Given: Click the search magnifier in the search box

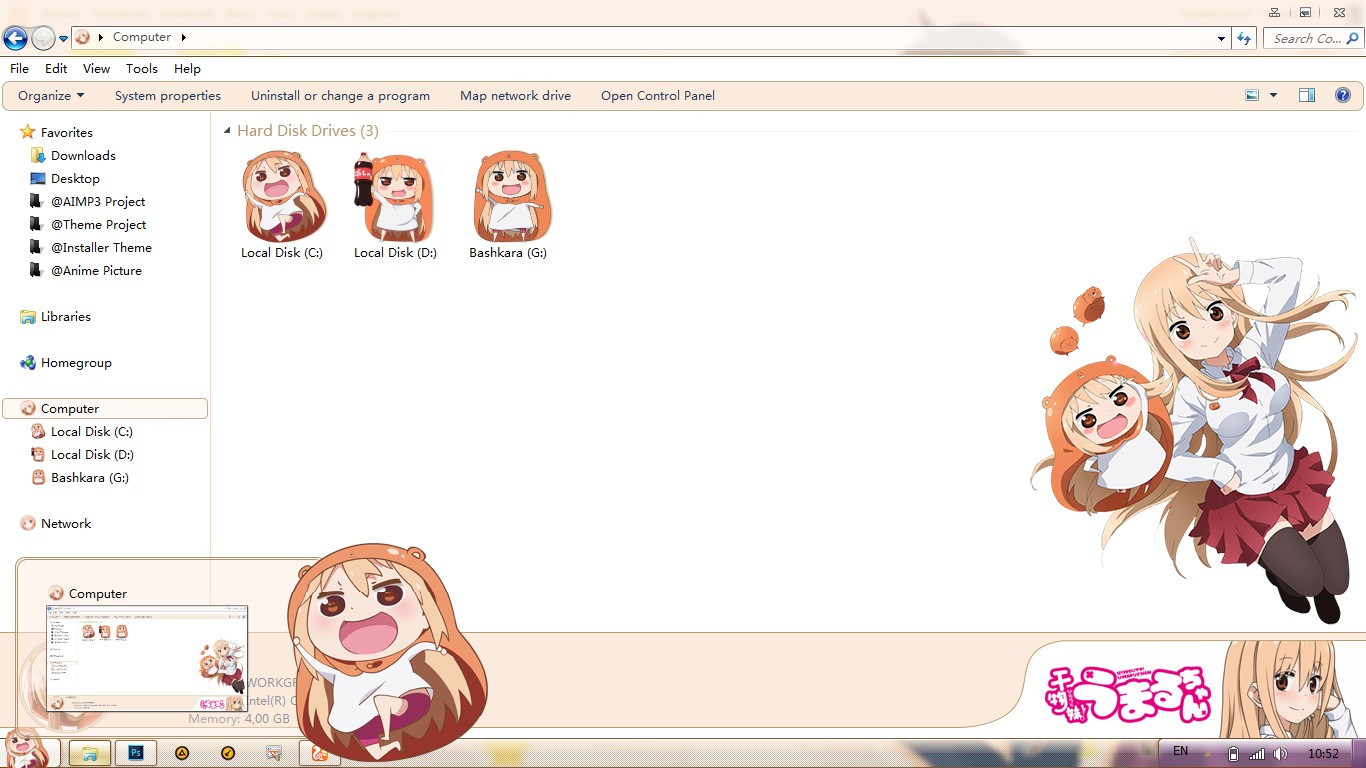Looking at the screenshot, I should (x=1354, y=37).
